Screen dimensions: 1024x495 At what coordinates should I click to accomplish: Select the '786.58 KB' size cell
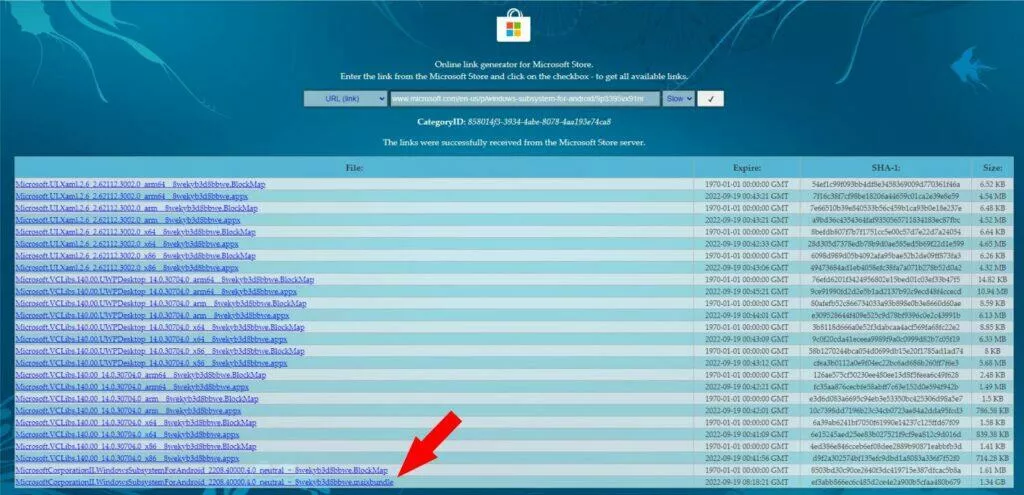click(x=993, y=411)
